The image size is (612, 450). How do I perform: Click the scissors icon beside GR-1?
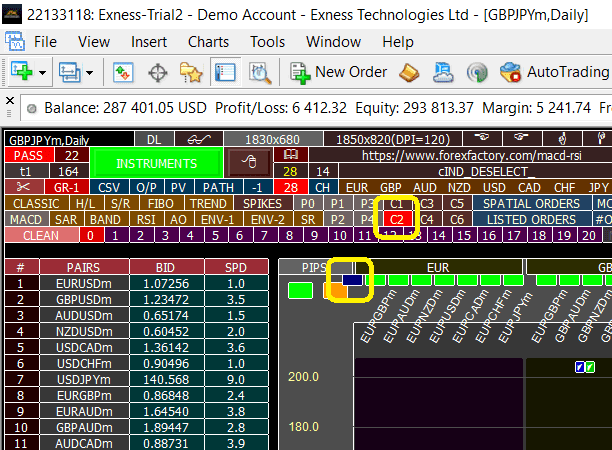point(23,187)
